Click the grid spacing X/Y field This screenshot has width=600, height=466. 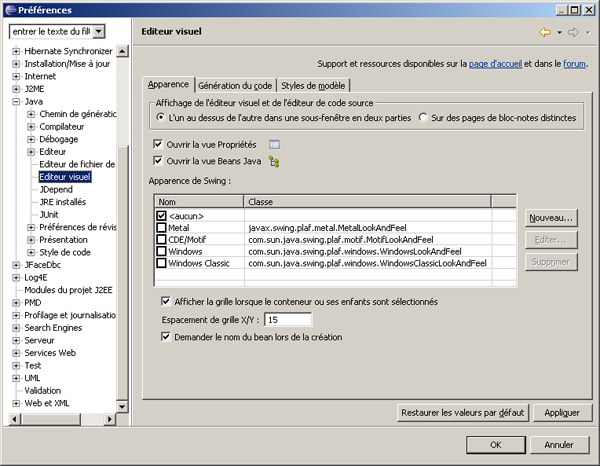[288, 320]
